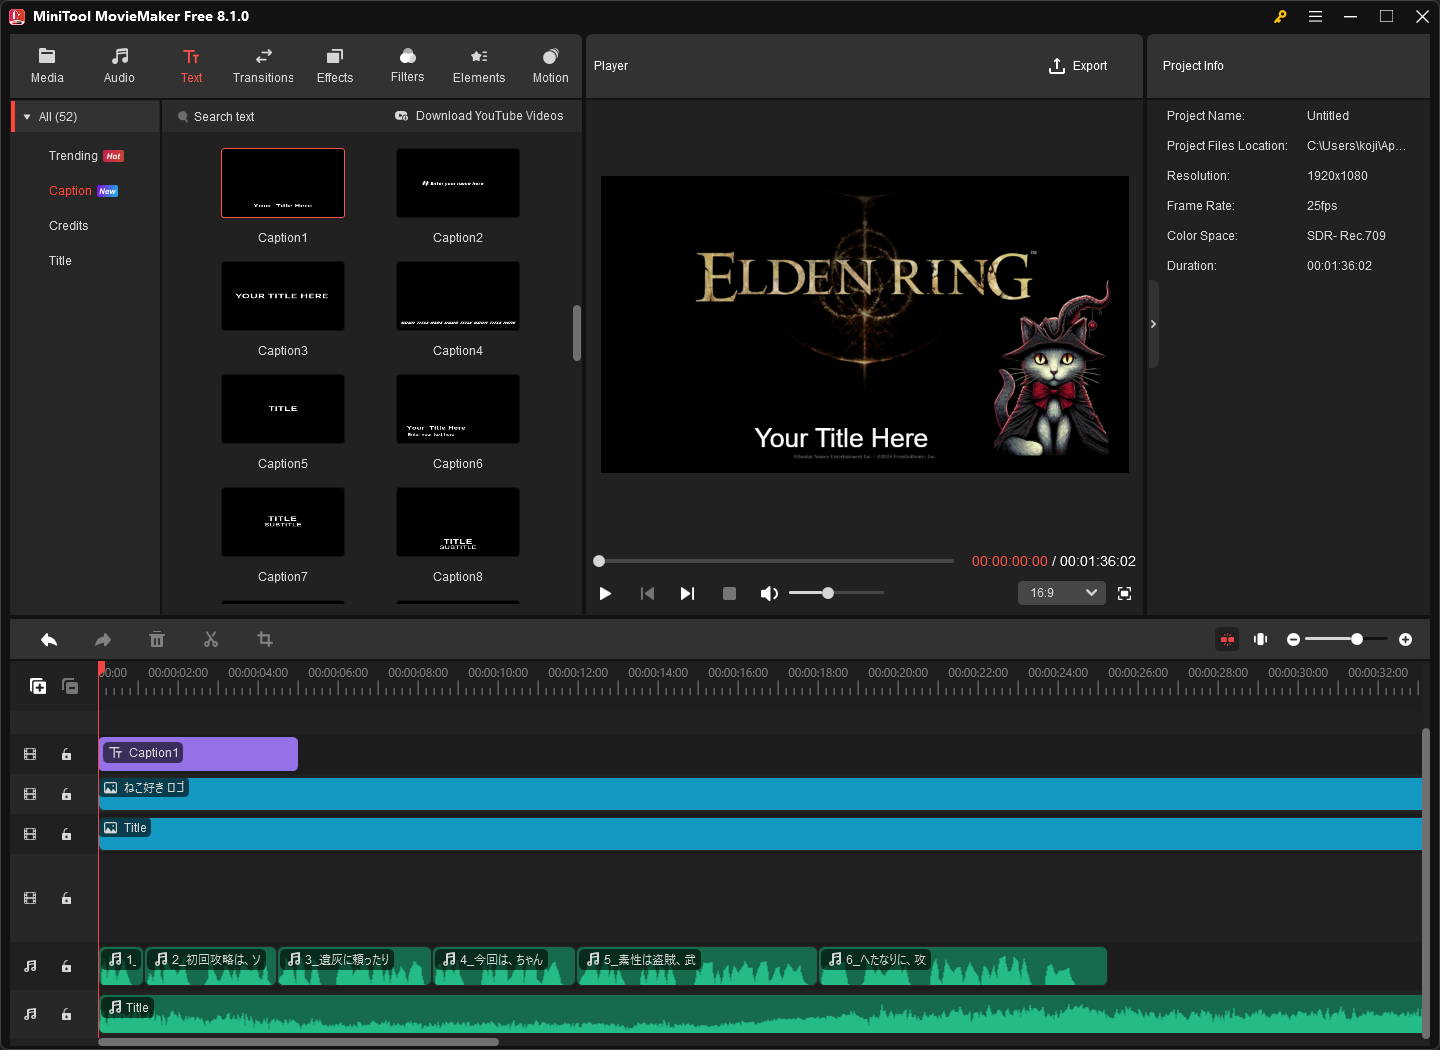Play the video preview
The image size is (1440, 1050).
(605, 593)
